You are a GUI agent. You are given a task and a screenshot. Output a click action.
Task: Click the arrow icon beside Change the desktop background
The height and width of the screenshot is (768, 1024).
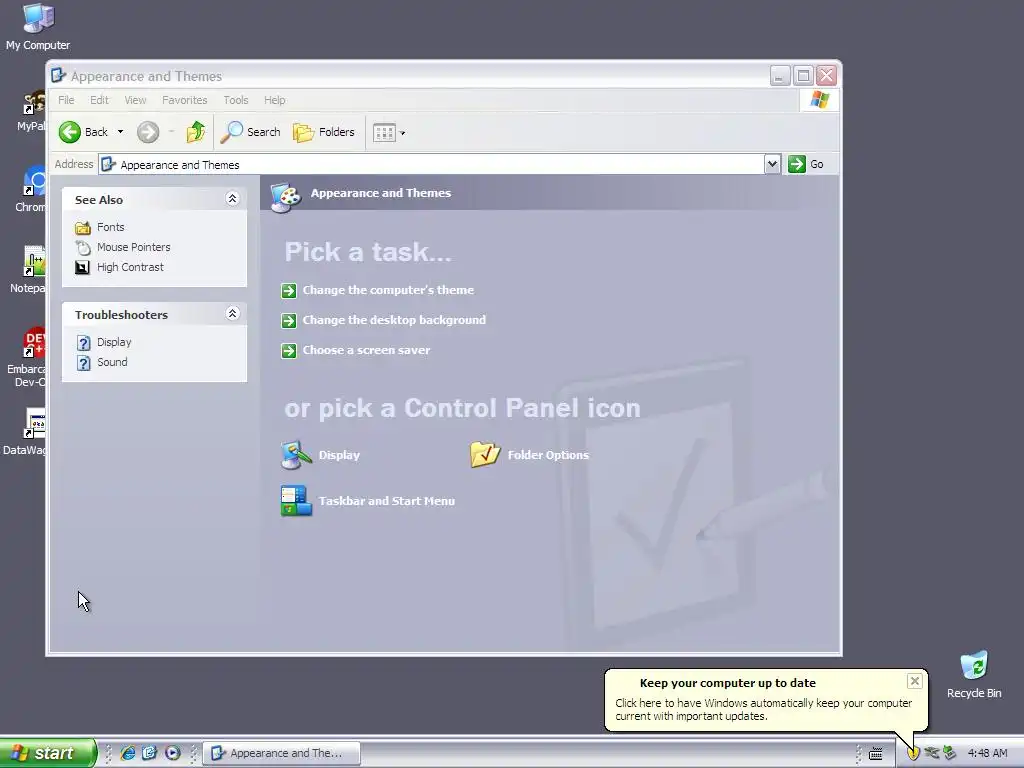[289, 321]
